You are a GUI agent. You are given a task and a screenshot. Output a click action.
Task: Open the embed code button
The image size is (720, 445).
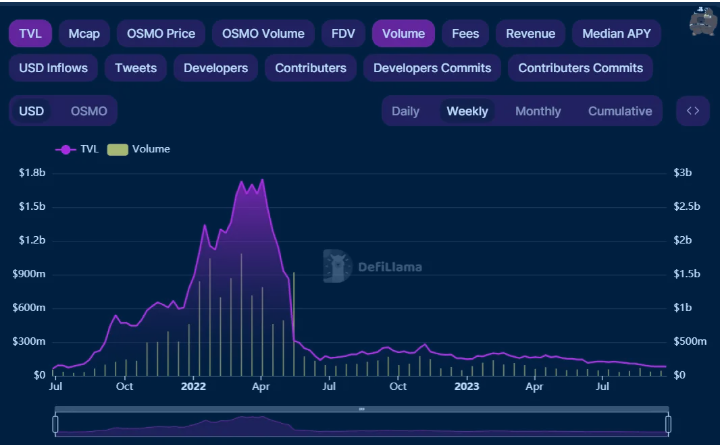(x=693, y=111)
